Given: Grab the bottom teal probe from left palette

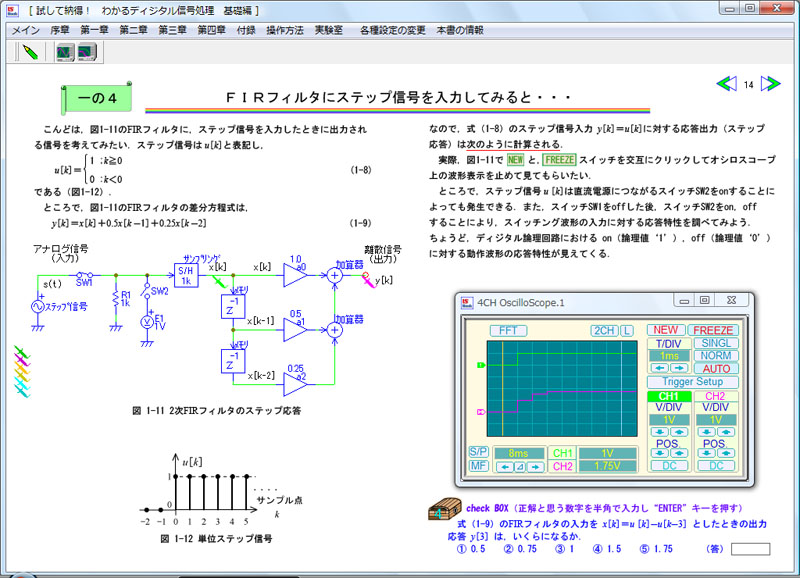Looking at the screenshot, I should [x=22, y=391].
